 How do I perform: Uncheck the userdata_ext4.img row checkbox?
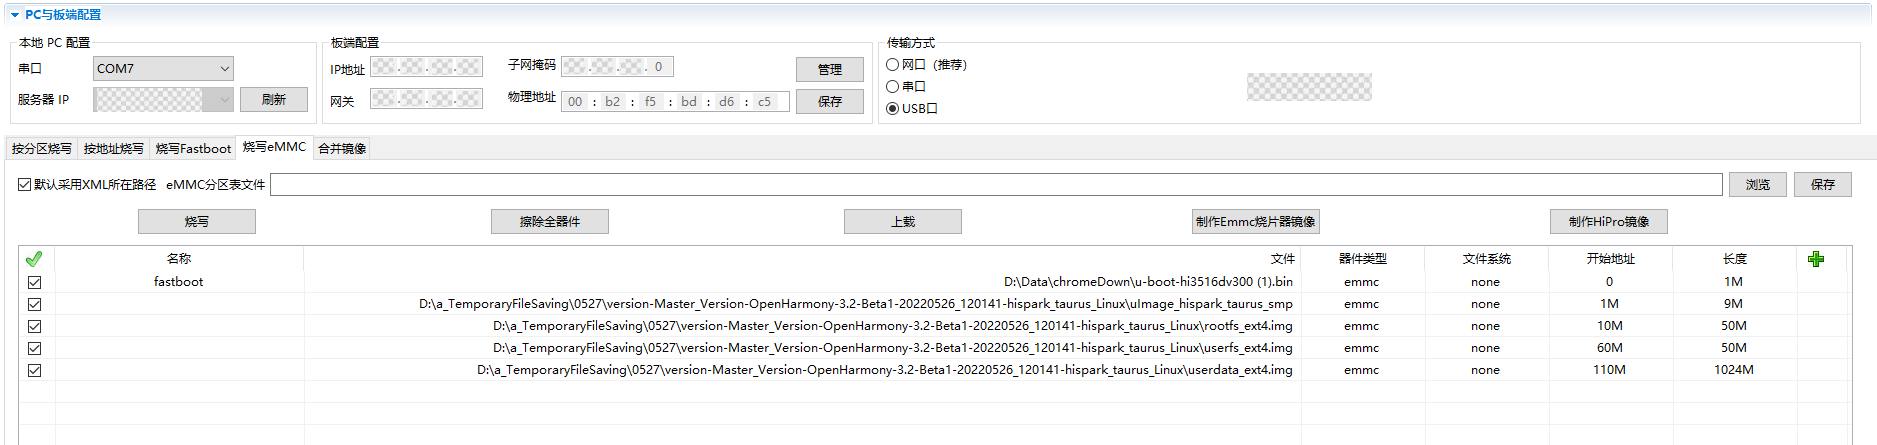(x=34, y=370)
